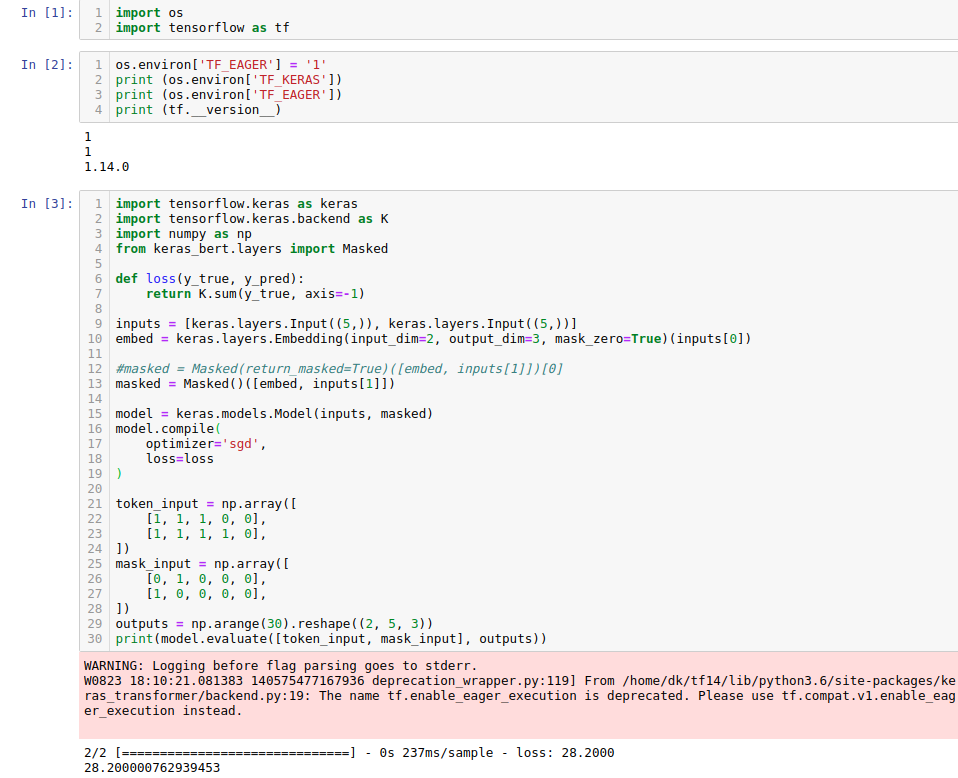958x778 pixels.
Task: Click print (os.environ['TF_EAGER']) line
Action: [x=229, y=95]
